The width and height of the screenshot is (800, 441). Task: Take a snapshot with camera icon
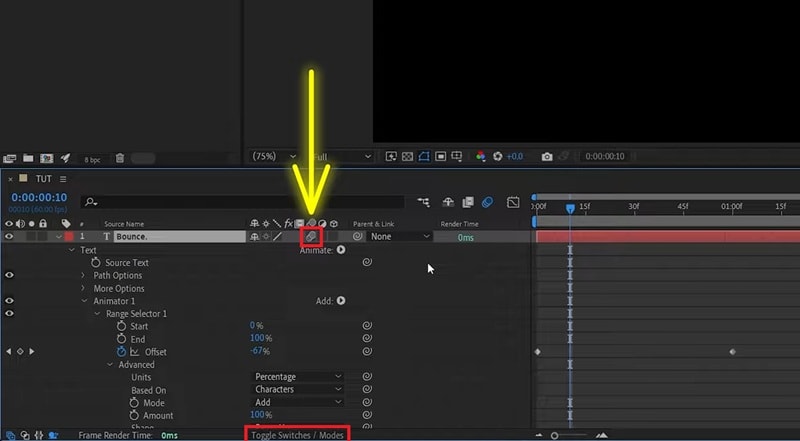[x=547, y=157]
